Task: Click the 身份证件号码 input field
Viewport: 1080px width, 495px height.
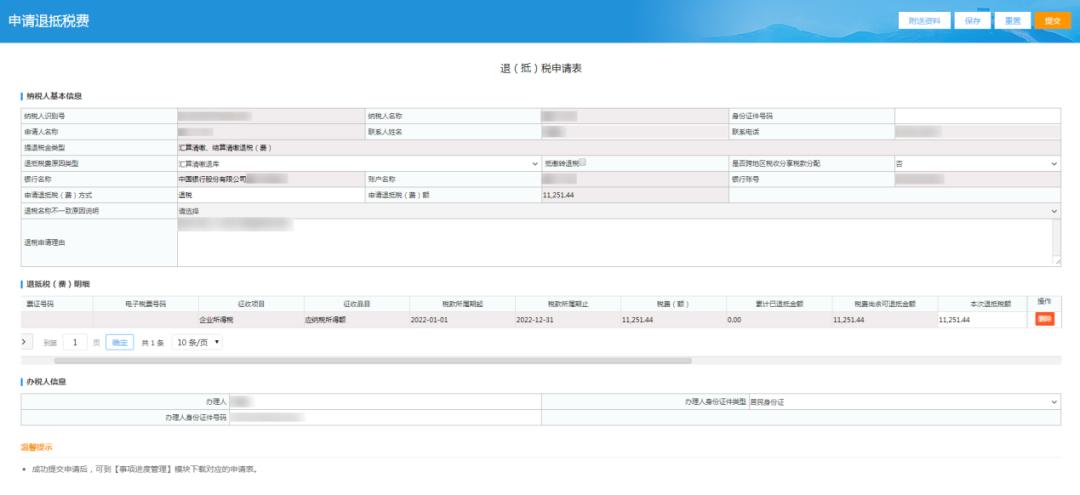Action: tap(977, 116)
